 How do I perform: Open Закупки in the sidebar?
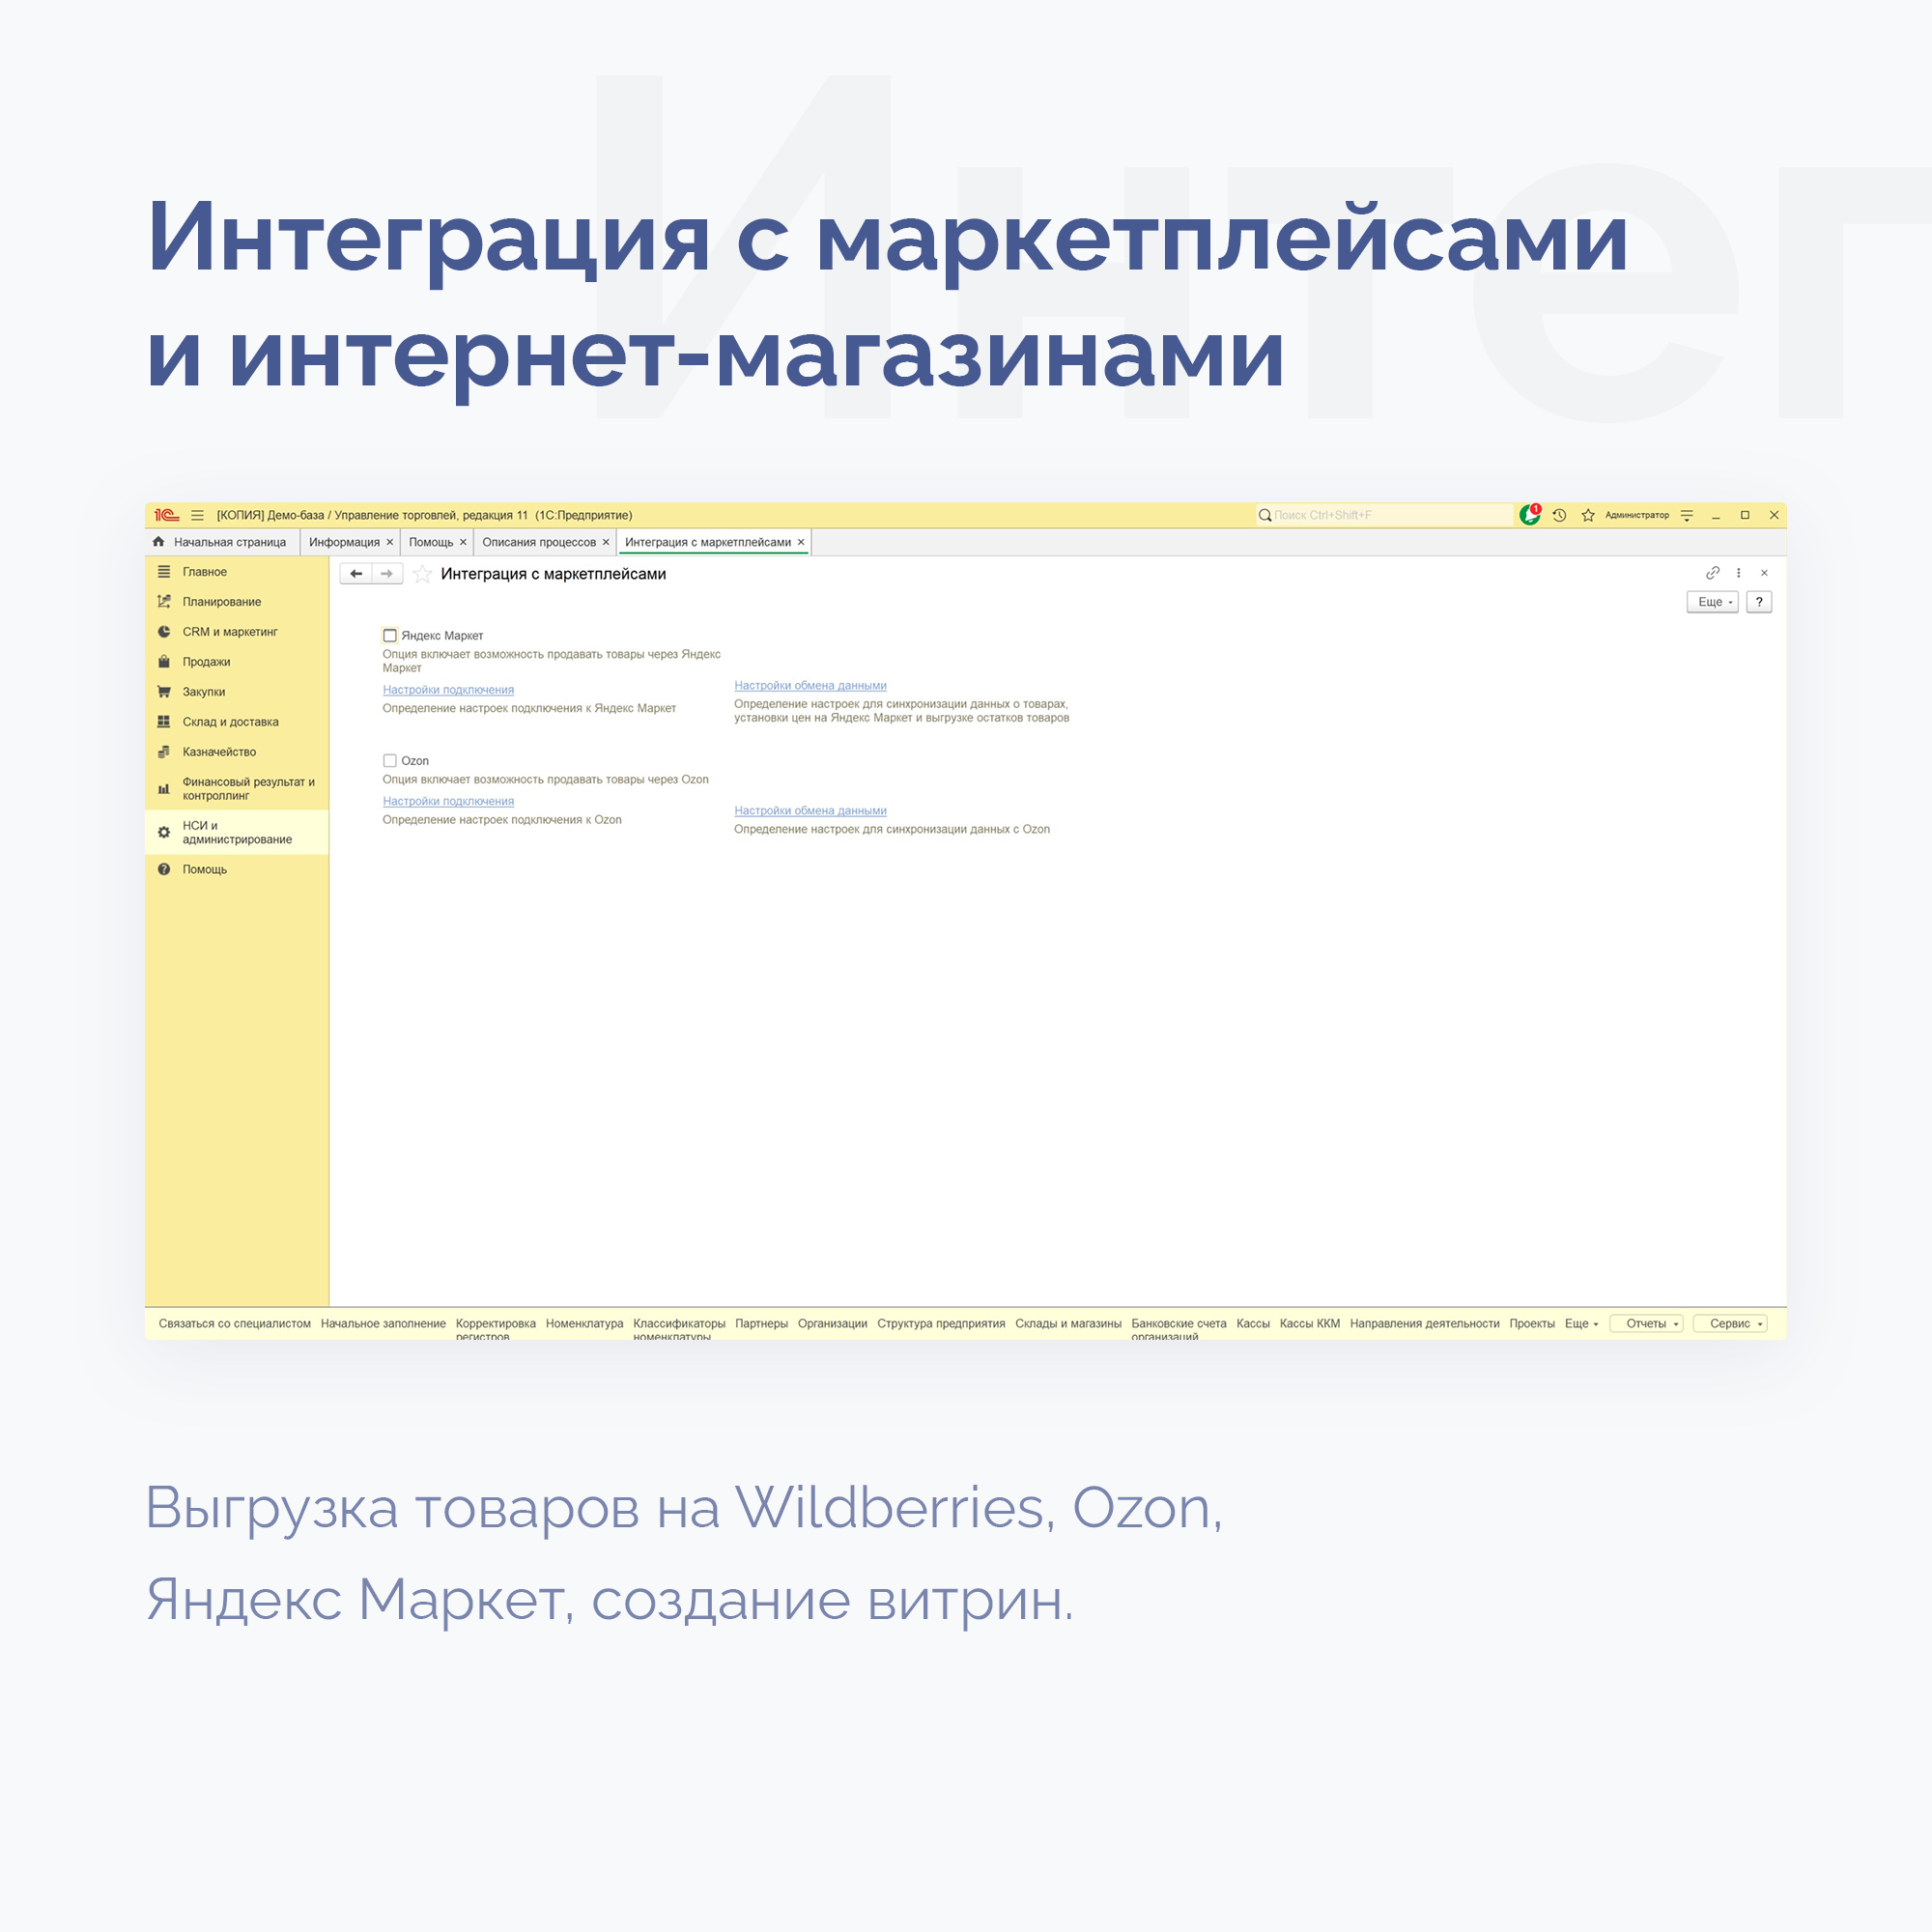(x=203, y=691)
